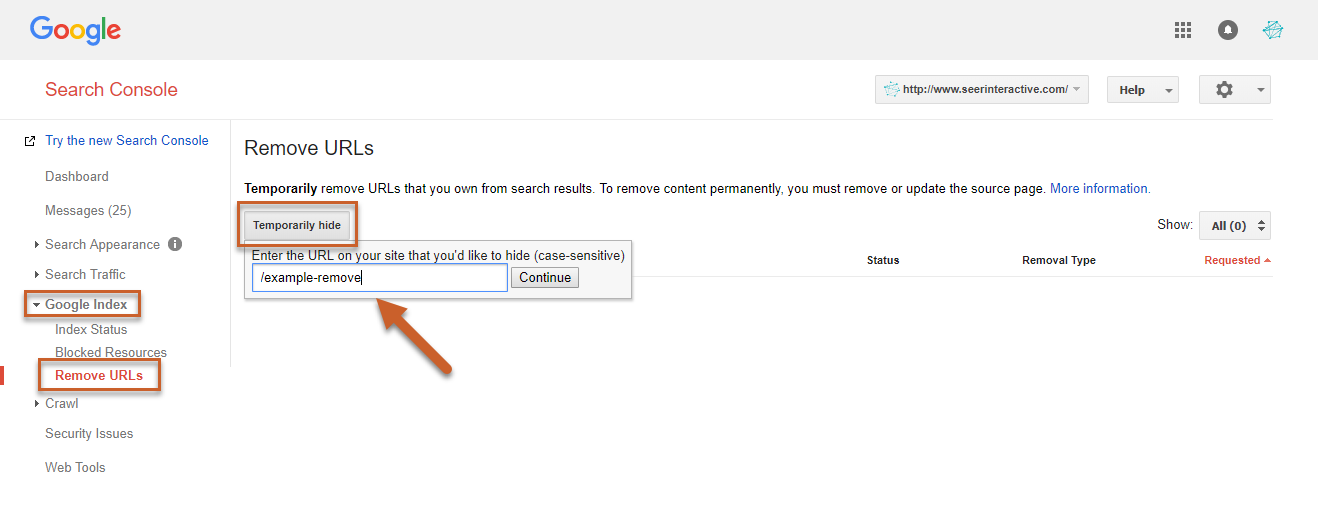This screenshot has width=1318, height=508.
Task: Click the URL to hide text field
Action: [379, 278]
